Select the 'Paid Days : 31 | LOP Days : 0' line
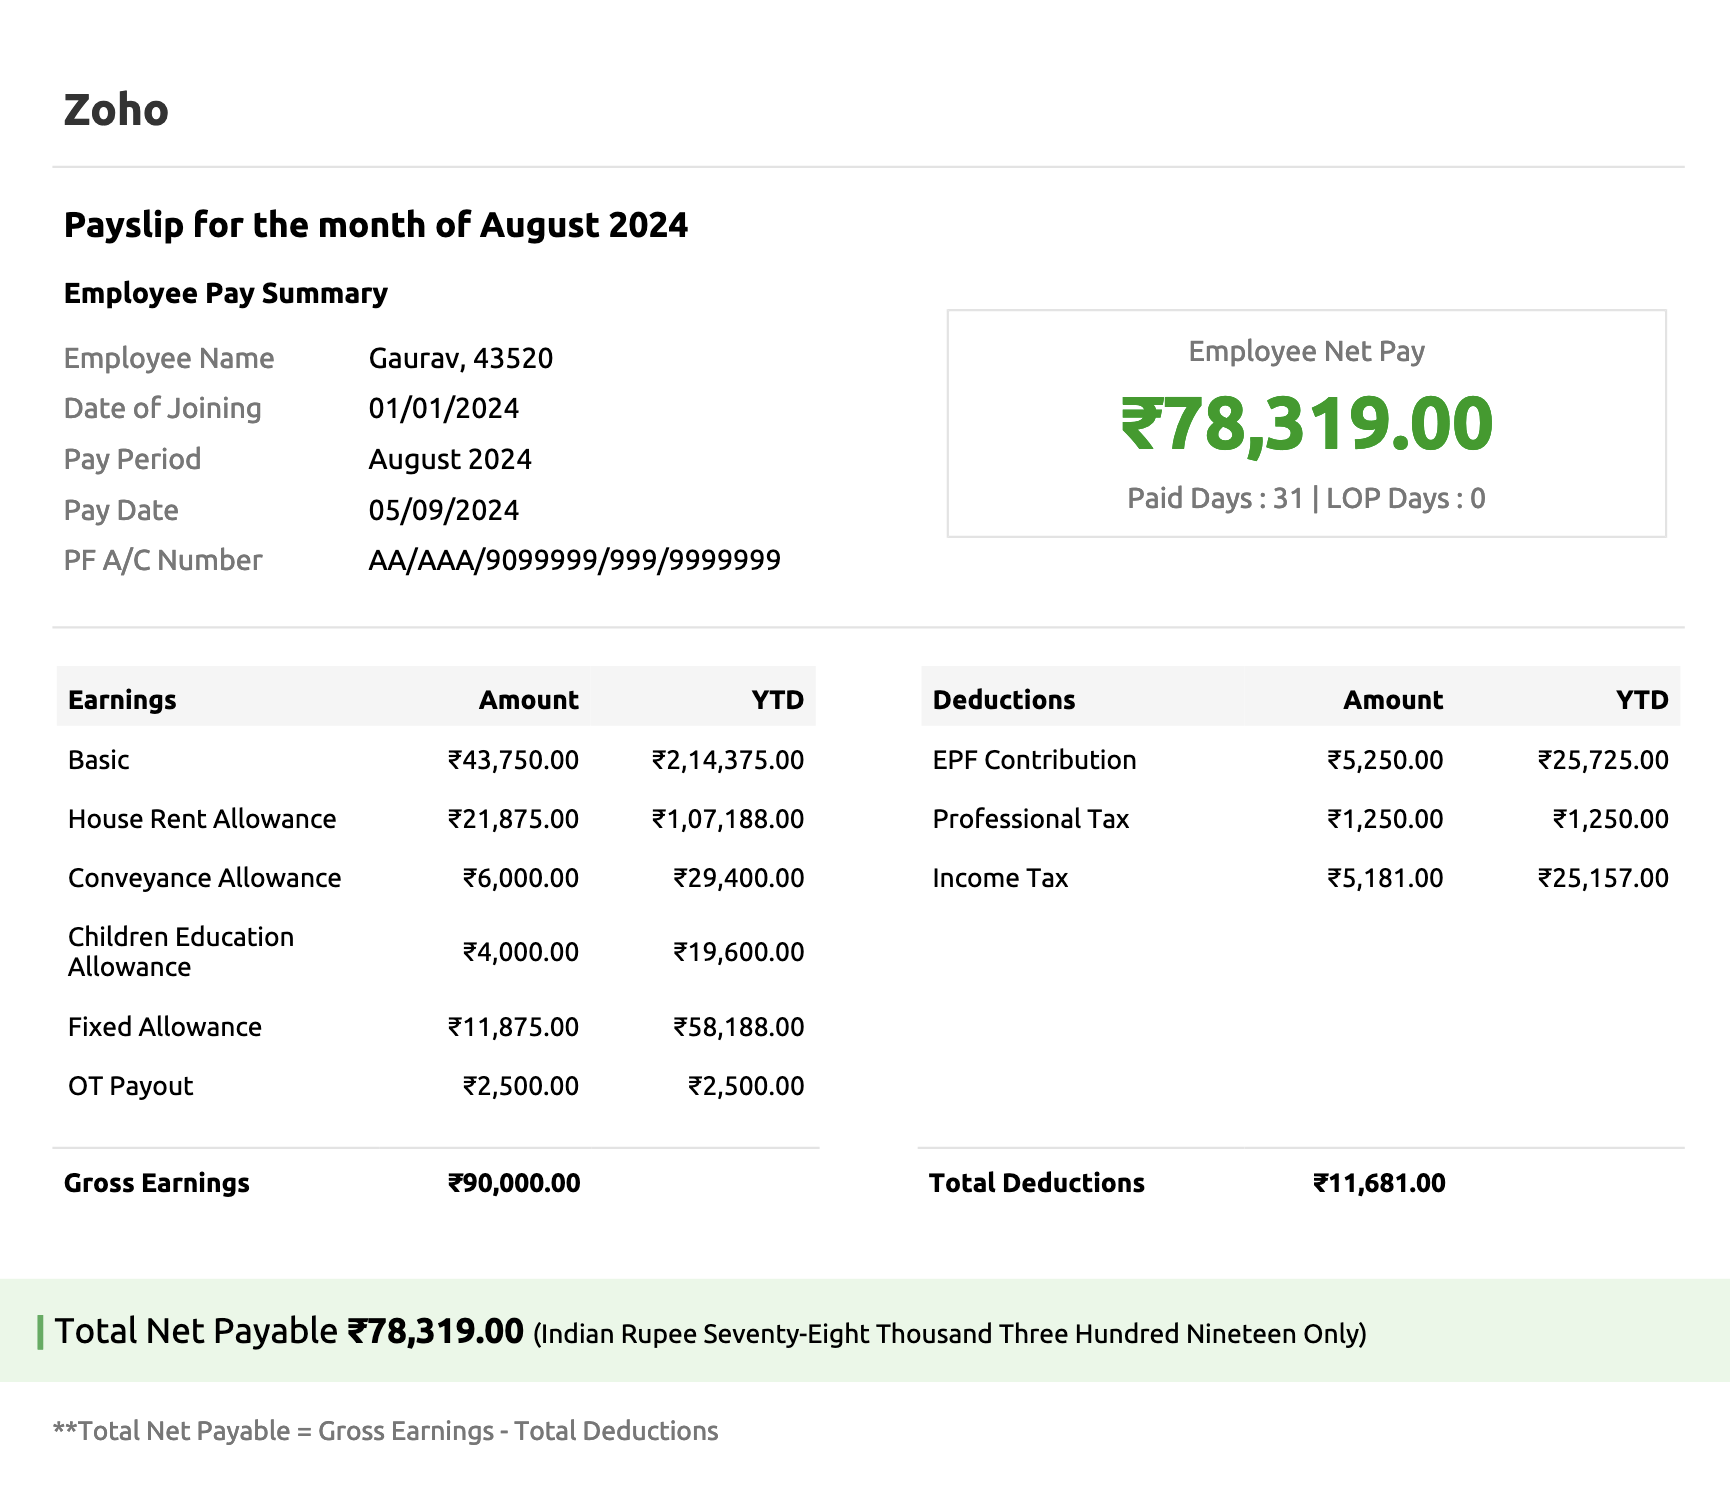1730x1486 pixels. 1307,498
